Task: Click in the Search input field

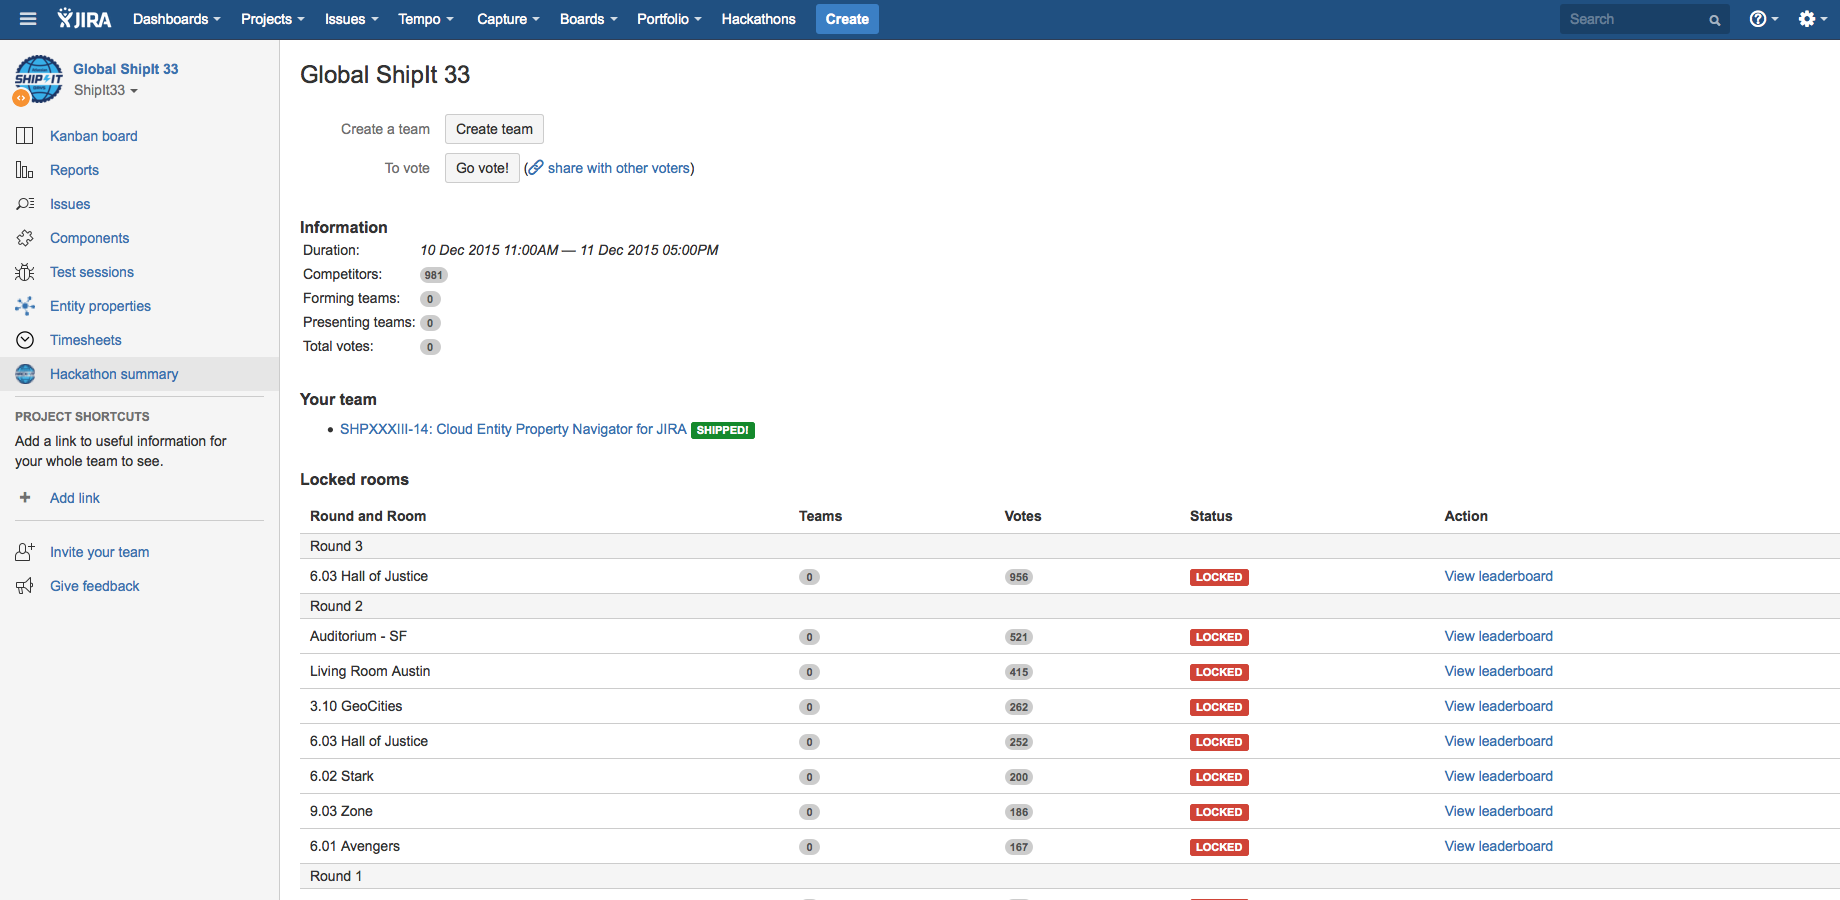Action: coord(1635,19)
